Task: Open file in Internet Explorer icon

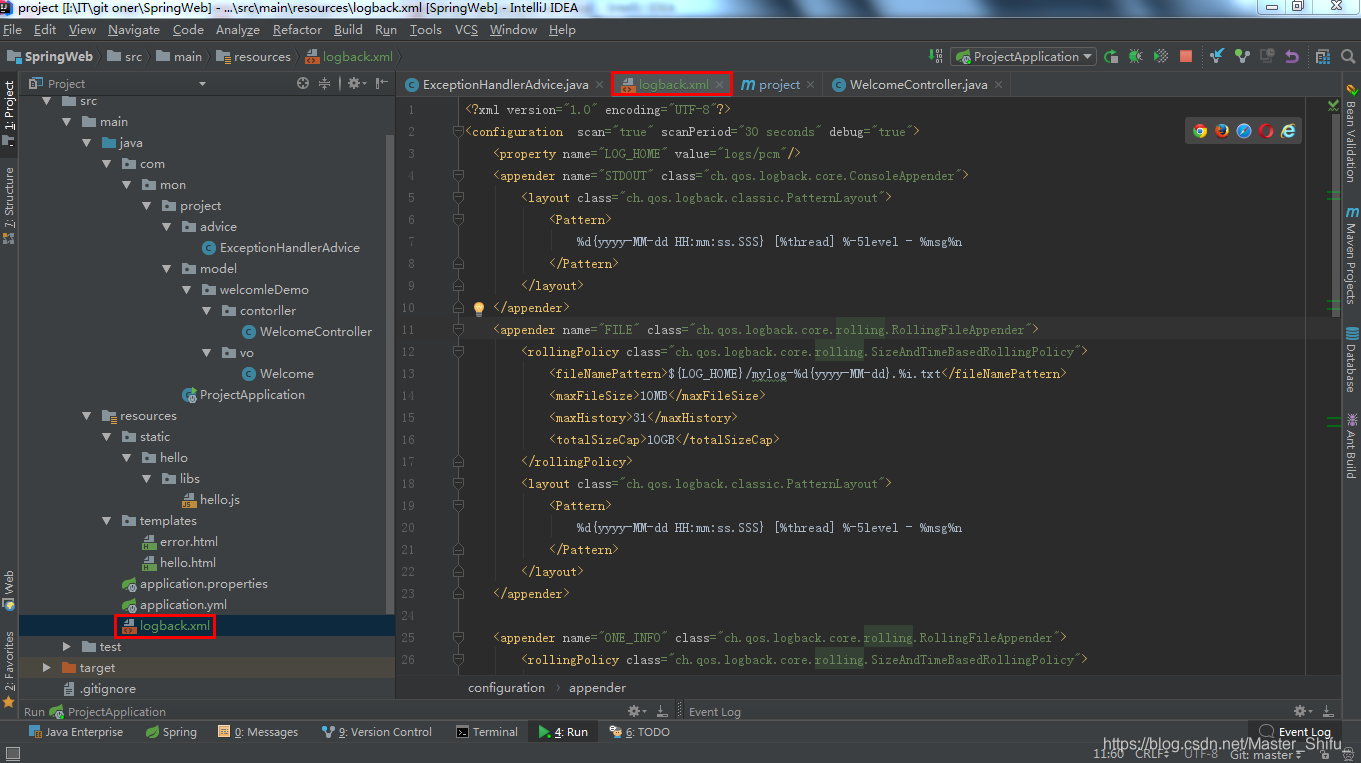Action: point(1289,131)
